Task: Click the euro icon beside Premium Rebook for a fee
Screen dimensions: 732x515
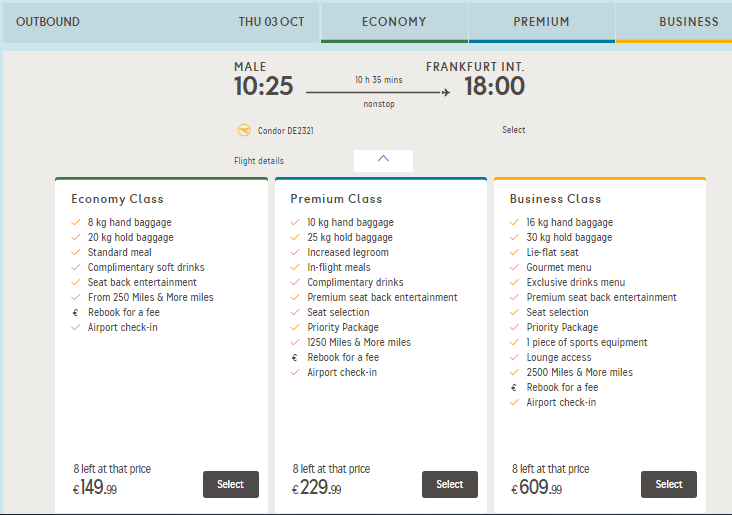Action: click(295, 358)
